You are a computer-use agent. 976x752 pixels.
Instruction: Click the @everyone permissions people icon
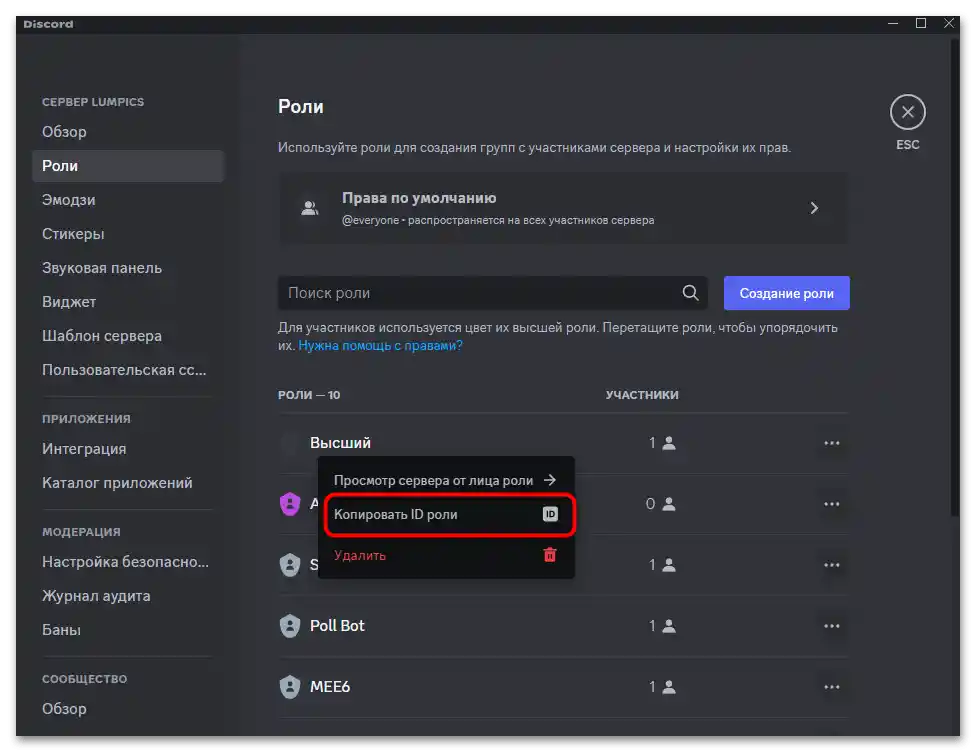pyautogui.click(x=310, y=207)
